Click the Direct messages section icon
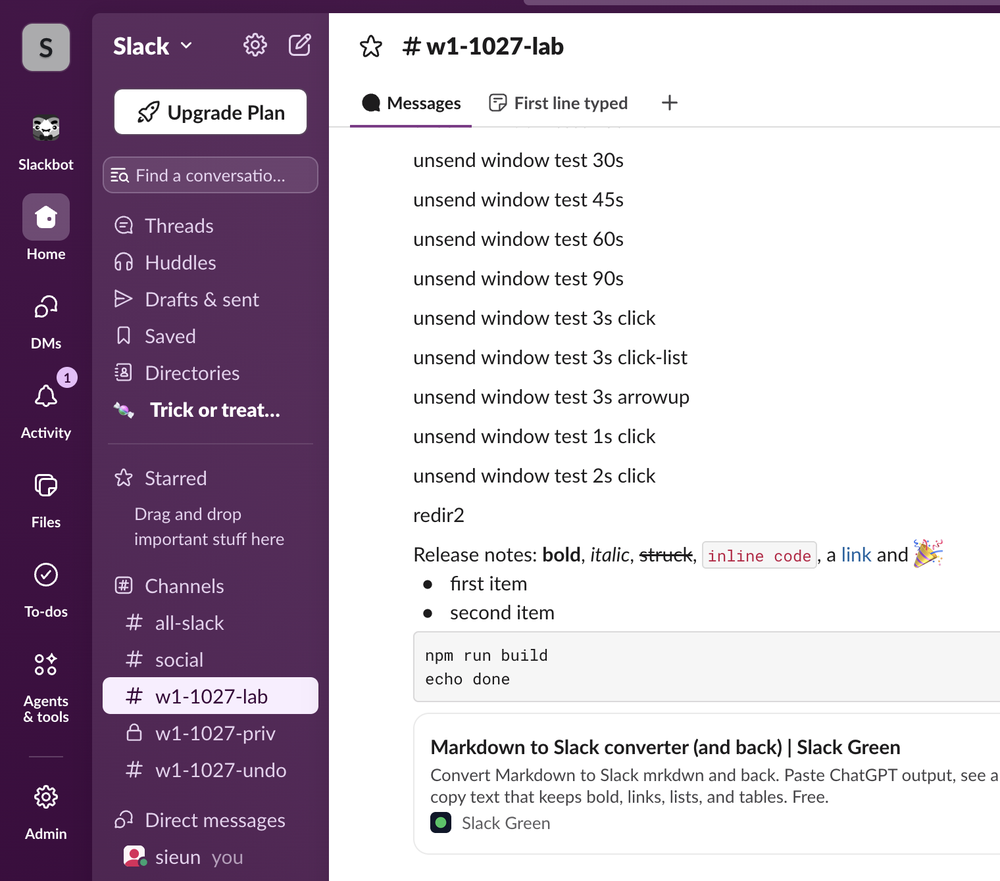Image resolution: width=1000 pixels, height=881 pixels. (x=124, y=819)
